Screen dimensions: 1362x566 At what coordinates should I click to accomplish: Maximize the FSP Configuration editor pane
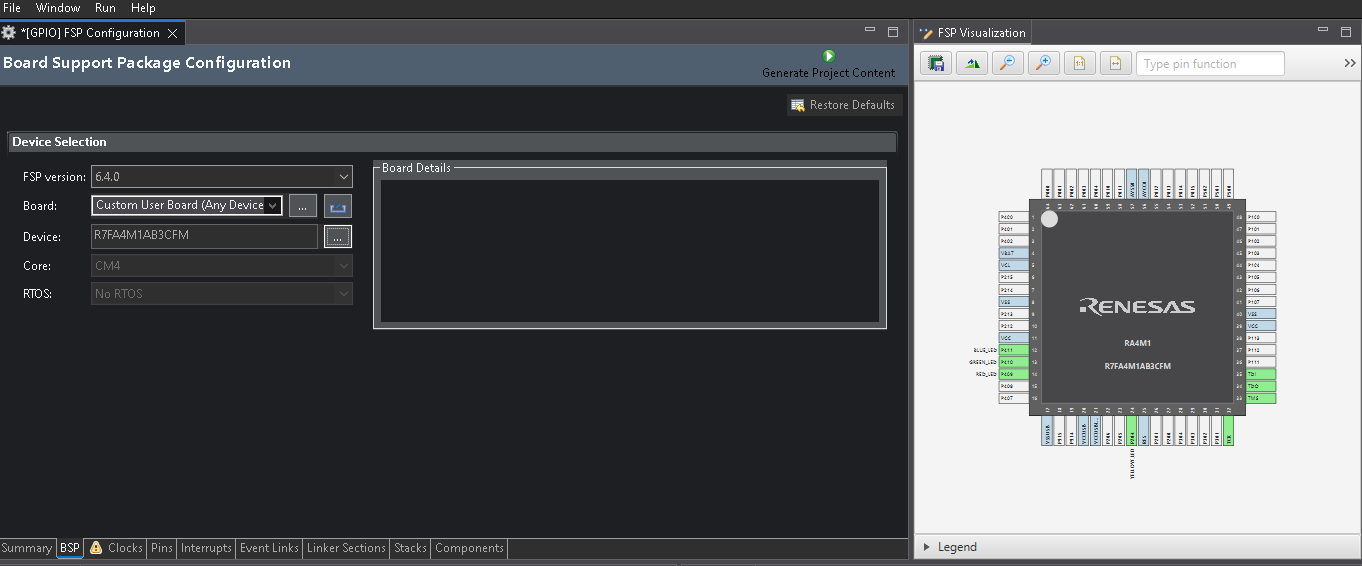coord(893,32)
